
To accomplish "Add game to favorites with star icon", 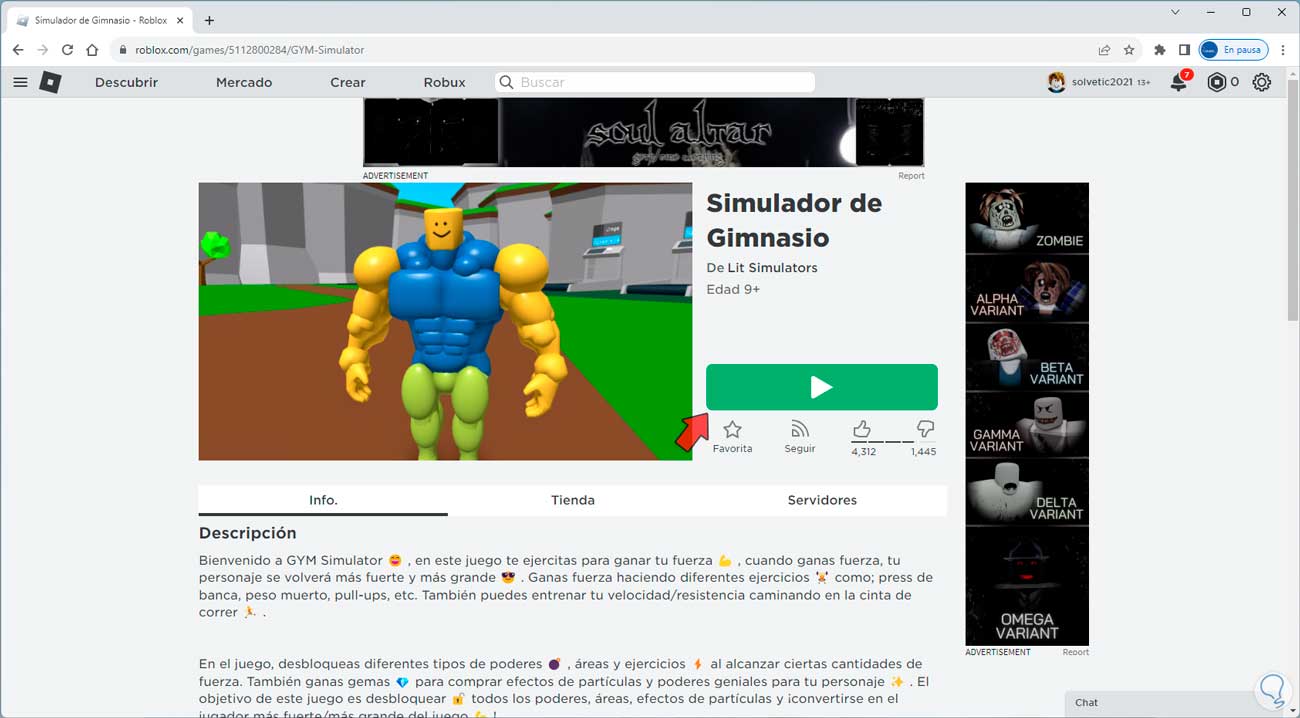I will point(732,429).
